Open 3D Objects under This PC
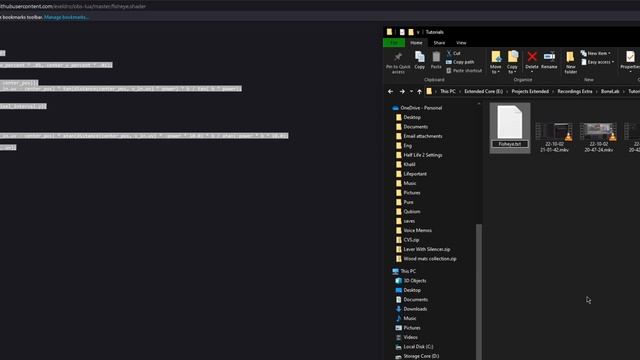Image resolution: width=640 pixels, height=360 pixels. tap(411, 281)
